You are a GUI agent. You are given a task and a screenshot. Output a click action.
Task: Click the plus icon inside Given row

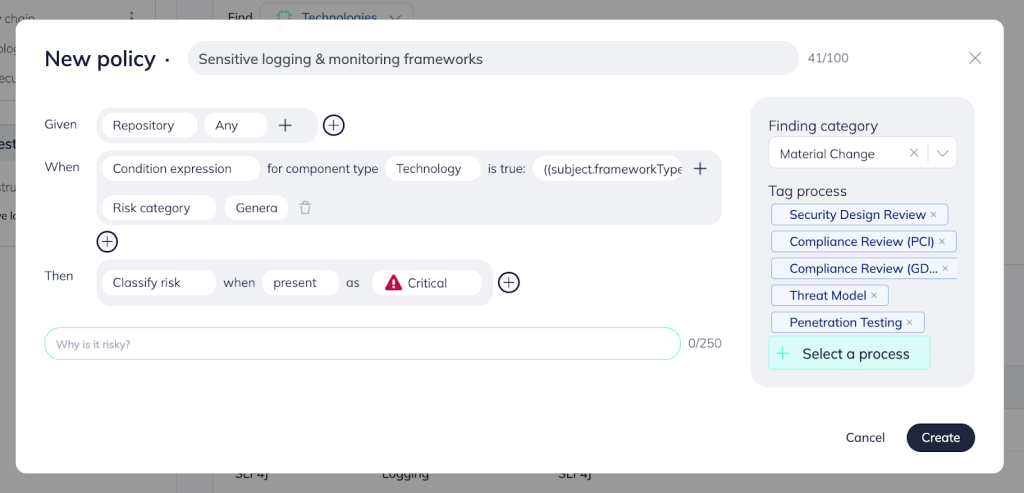pos(285,125)
